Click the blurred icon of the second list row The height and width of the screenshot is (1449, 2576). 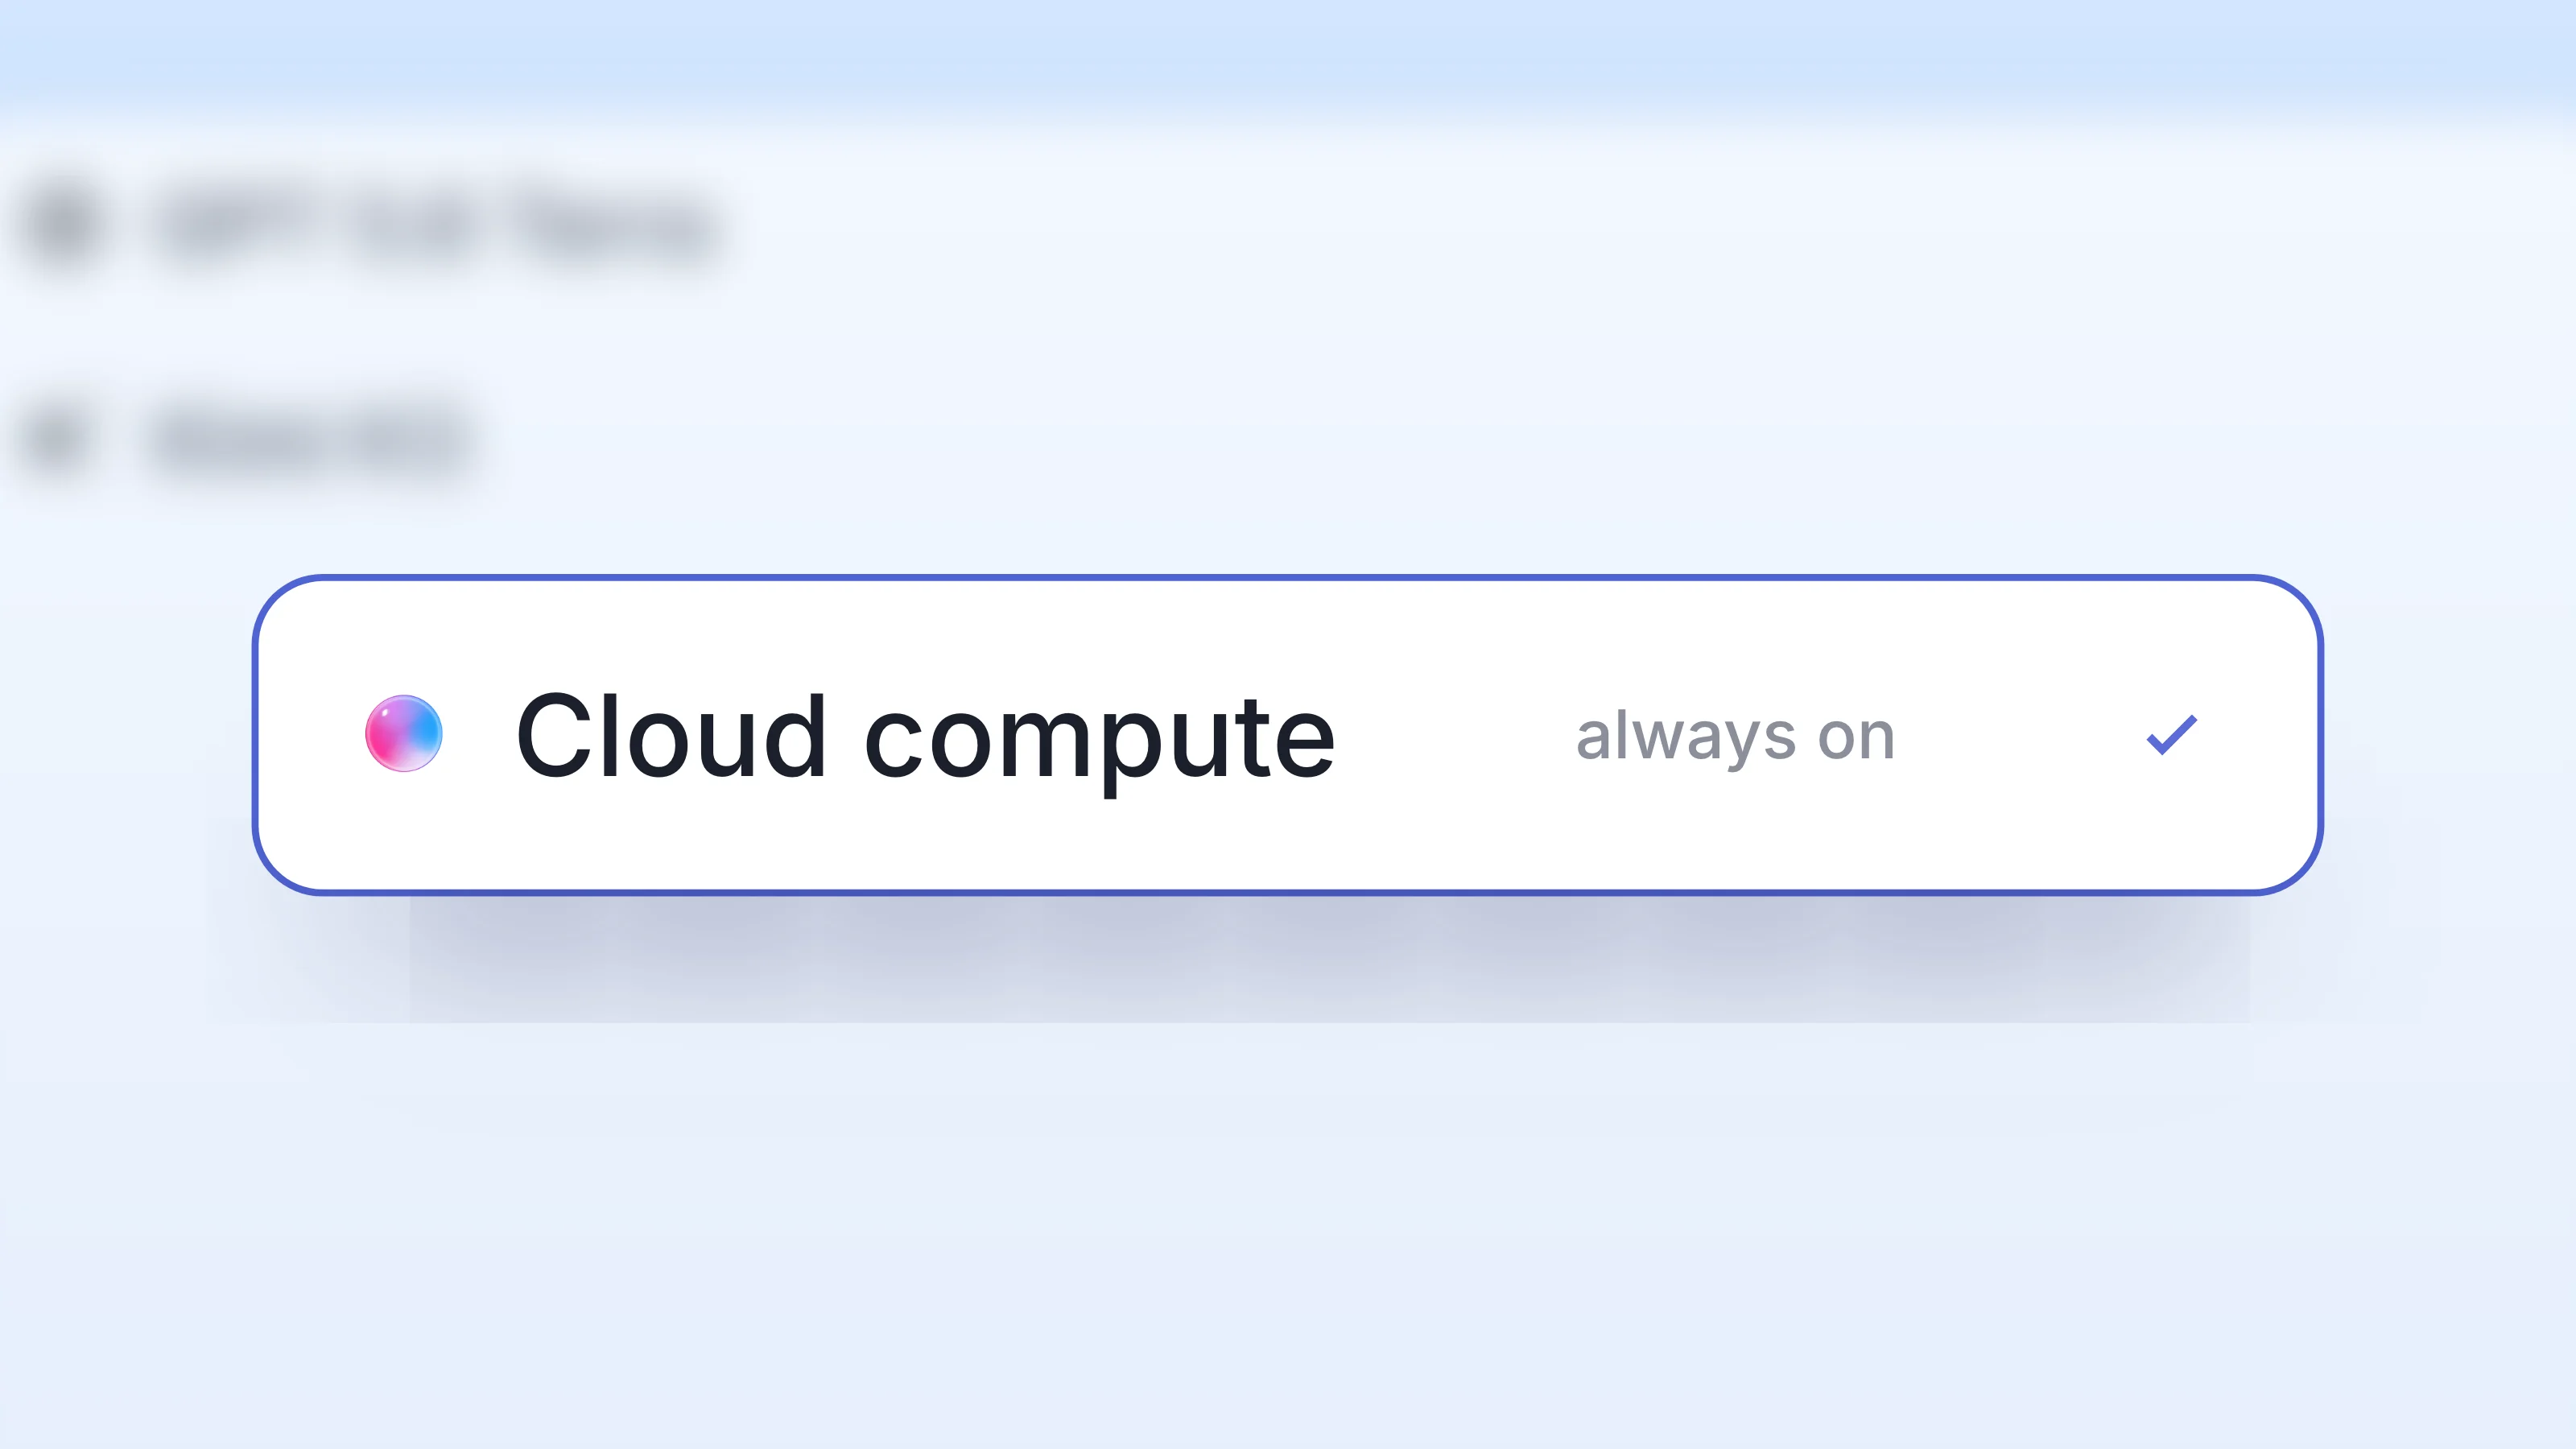tap(55, 440)
